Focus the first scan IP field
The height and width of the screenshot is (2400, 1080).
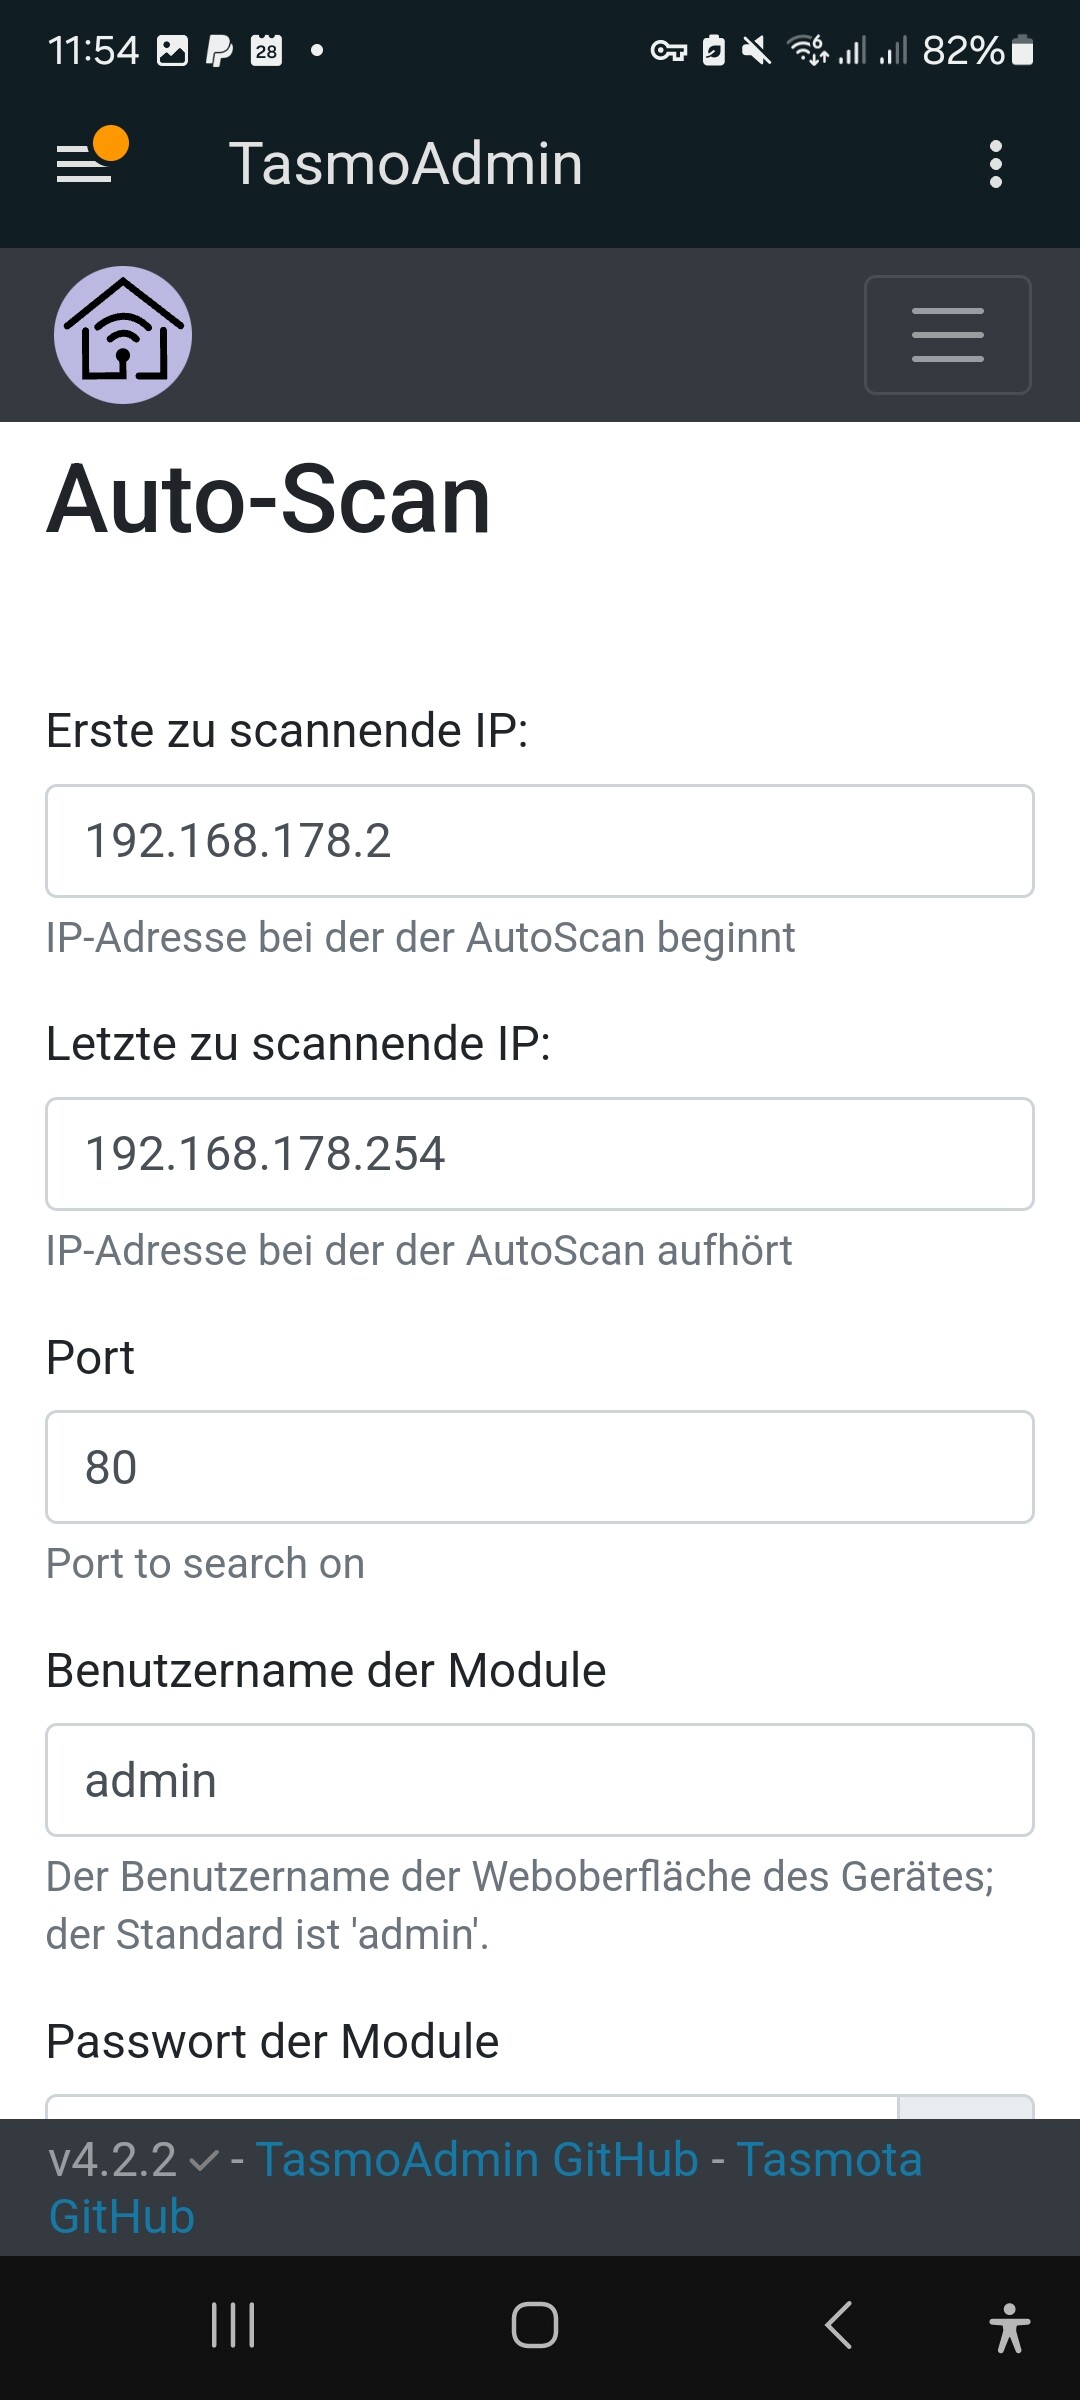(x=540, y=841)
